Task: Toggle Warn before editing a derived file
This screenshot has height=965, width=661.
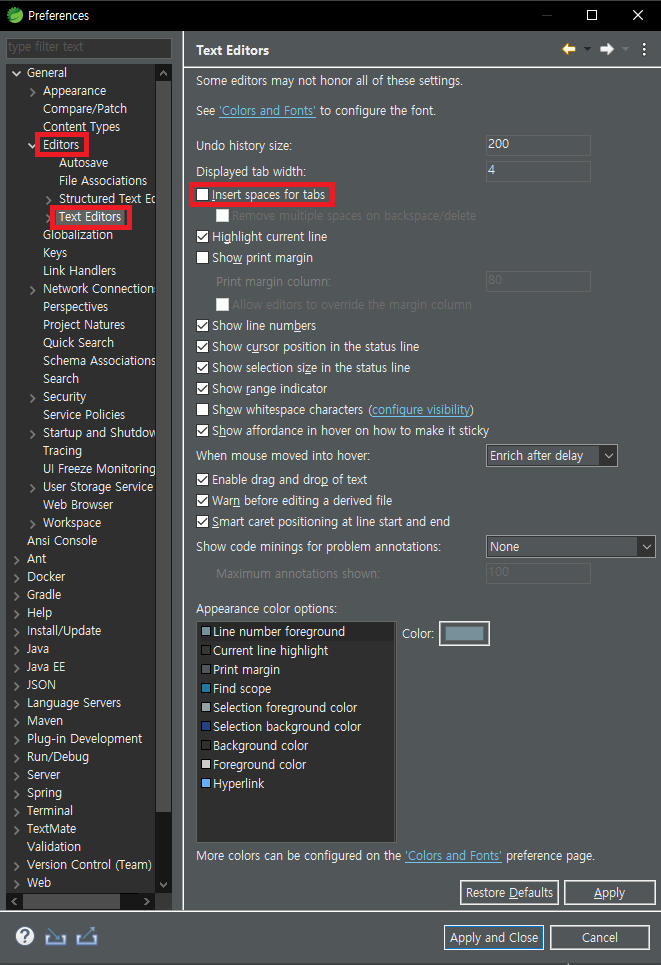Action: coord(202,500)
